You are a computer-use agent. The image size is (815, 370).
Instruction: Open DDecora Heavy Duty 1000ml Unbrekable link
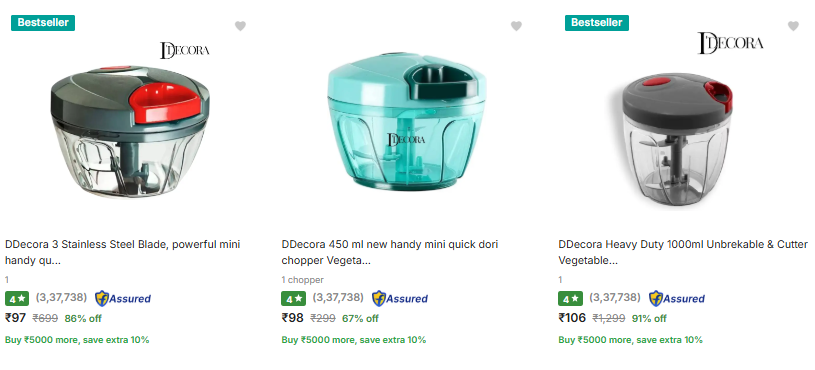(x=683, y=252)
